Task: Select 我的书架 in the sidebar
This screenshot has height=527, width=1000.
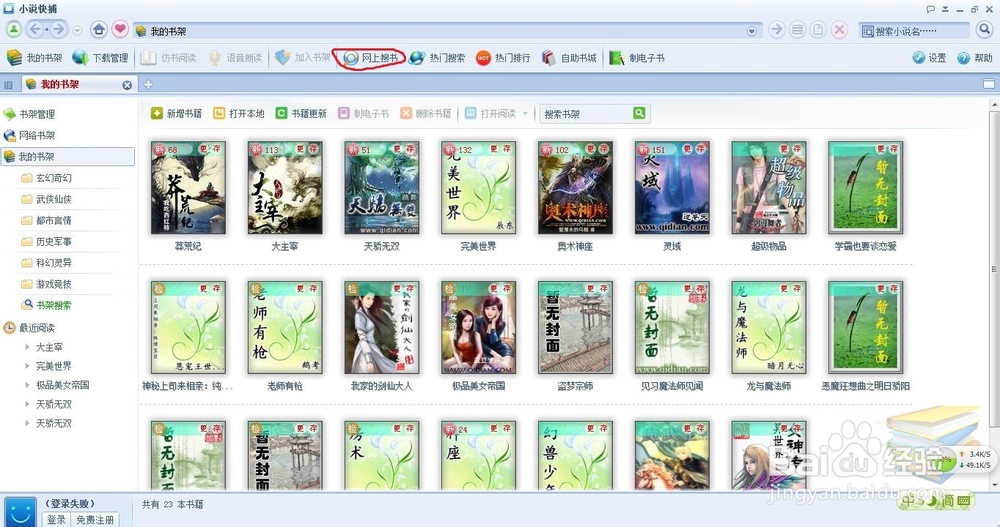Action: (68, 156)
